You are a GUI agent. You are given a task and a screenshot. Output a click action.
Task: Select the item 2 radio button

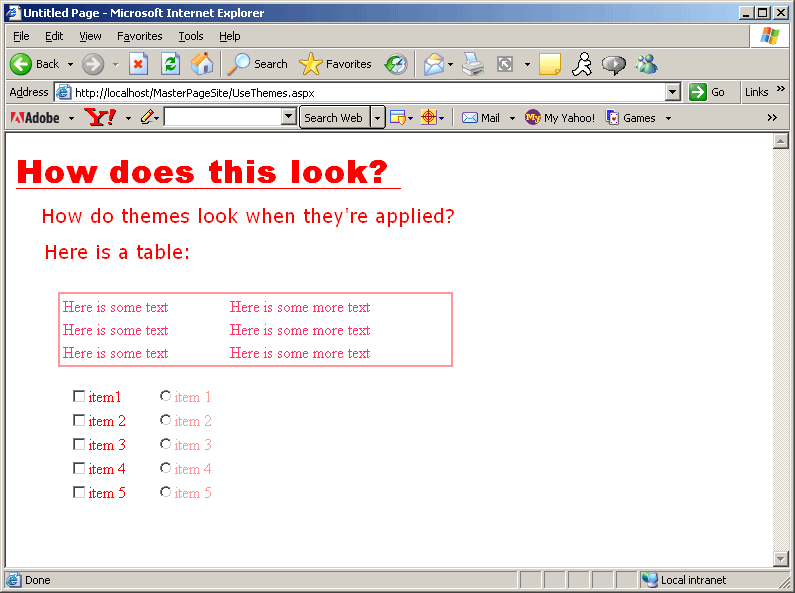(165, 421)
